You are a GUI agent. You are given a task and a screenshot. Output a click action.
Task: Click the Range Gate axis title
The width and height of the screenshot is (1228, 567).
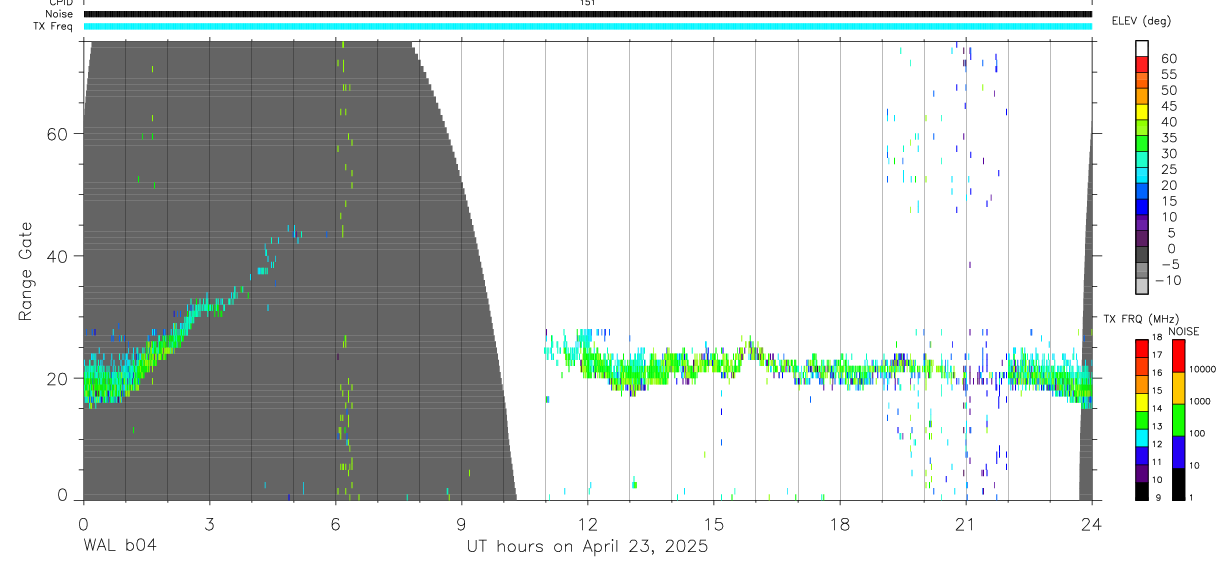(x=26, y=272)
